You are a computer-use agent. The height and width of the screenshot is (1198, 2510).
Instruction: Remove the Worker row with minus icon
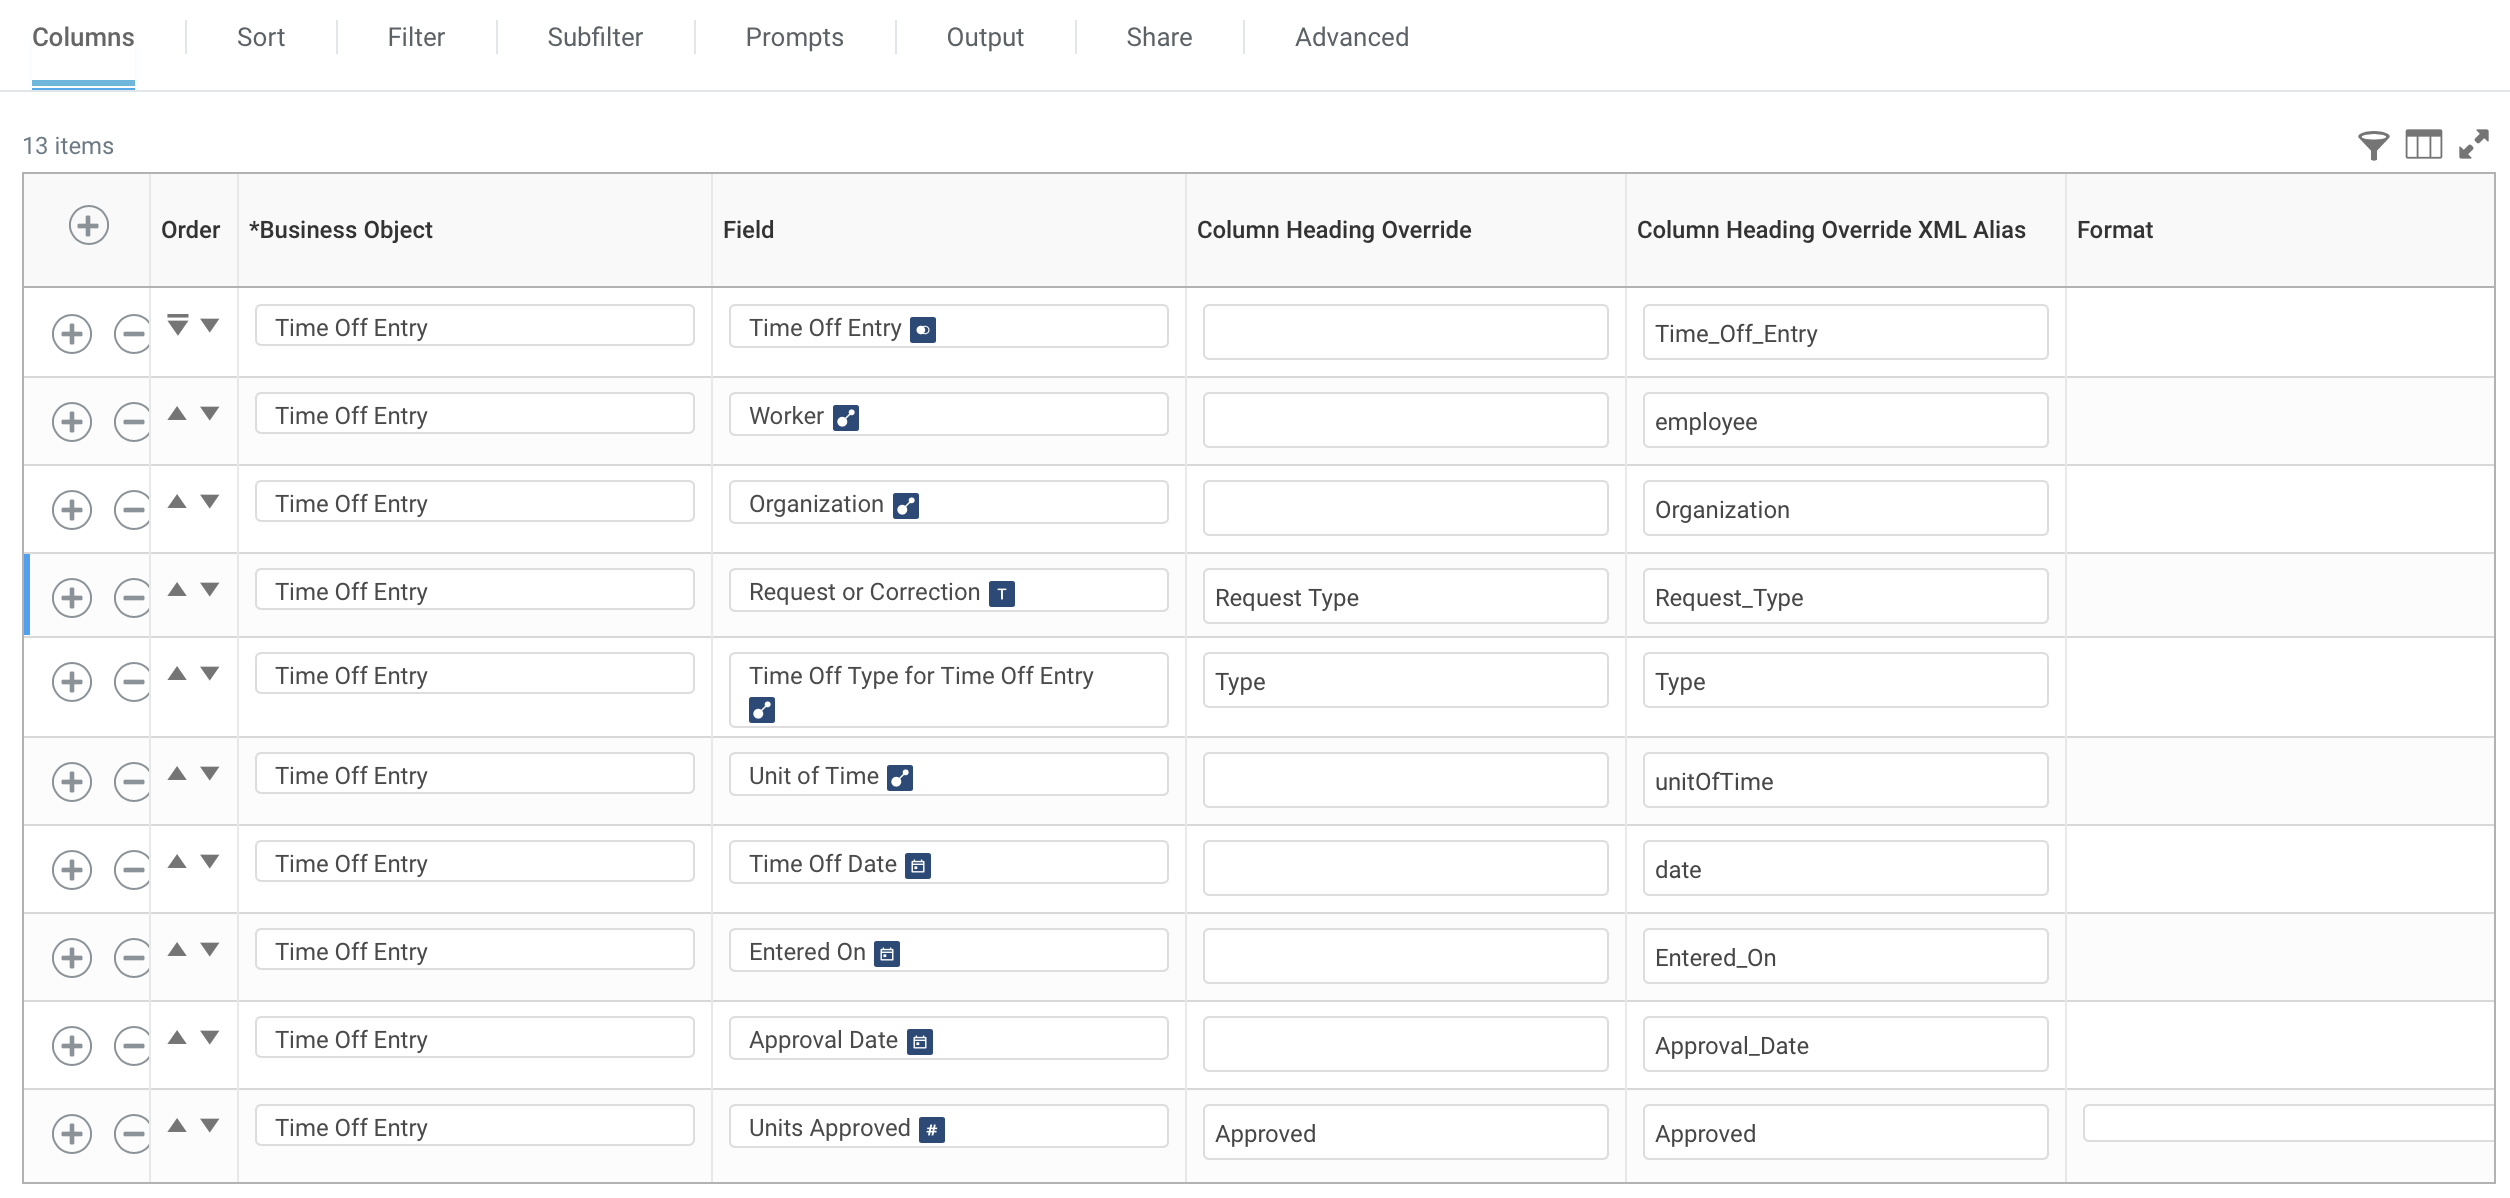(132, 422)
